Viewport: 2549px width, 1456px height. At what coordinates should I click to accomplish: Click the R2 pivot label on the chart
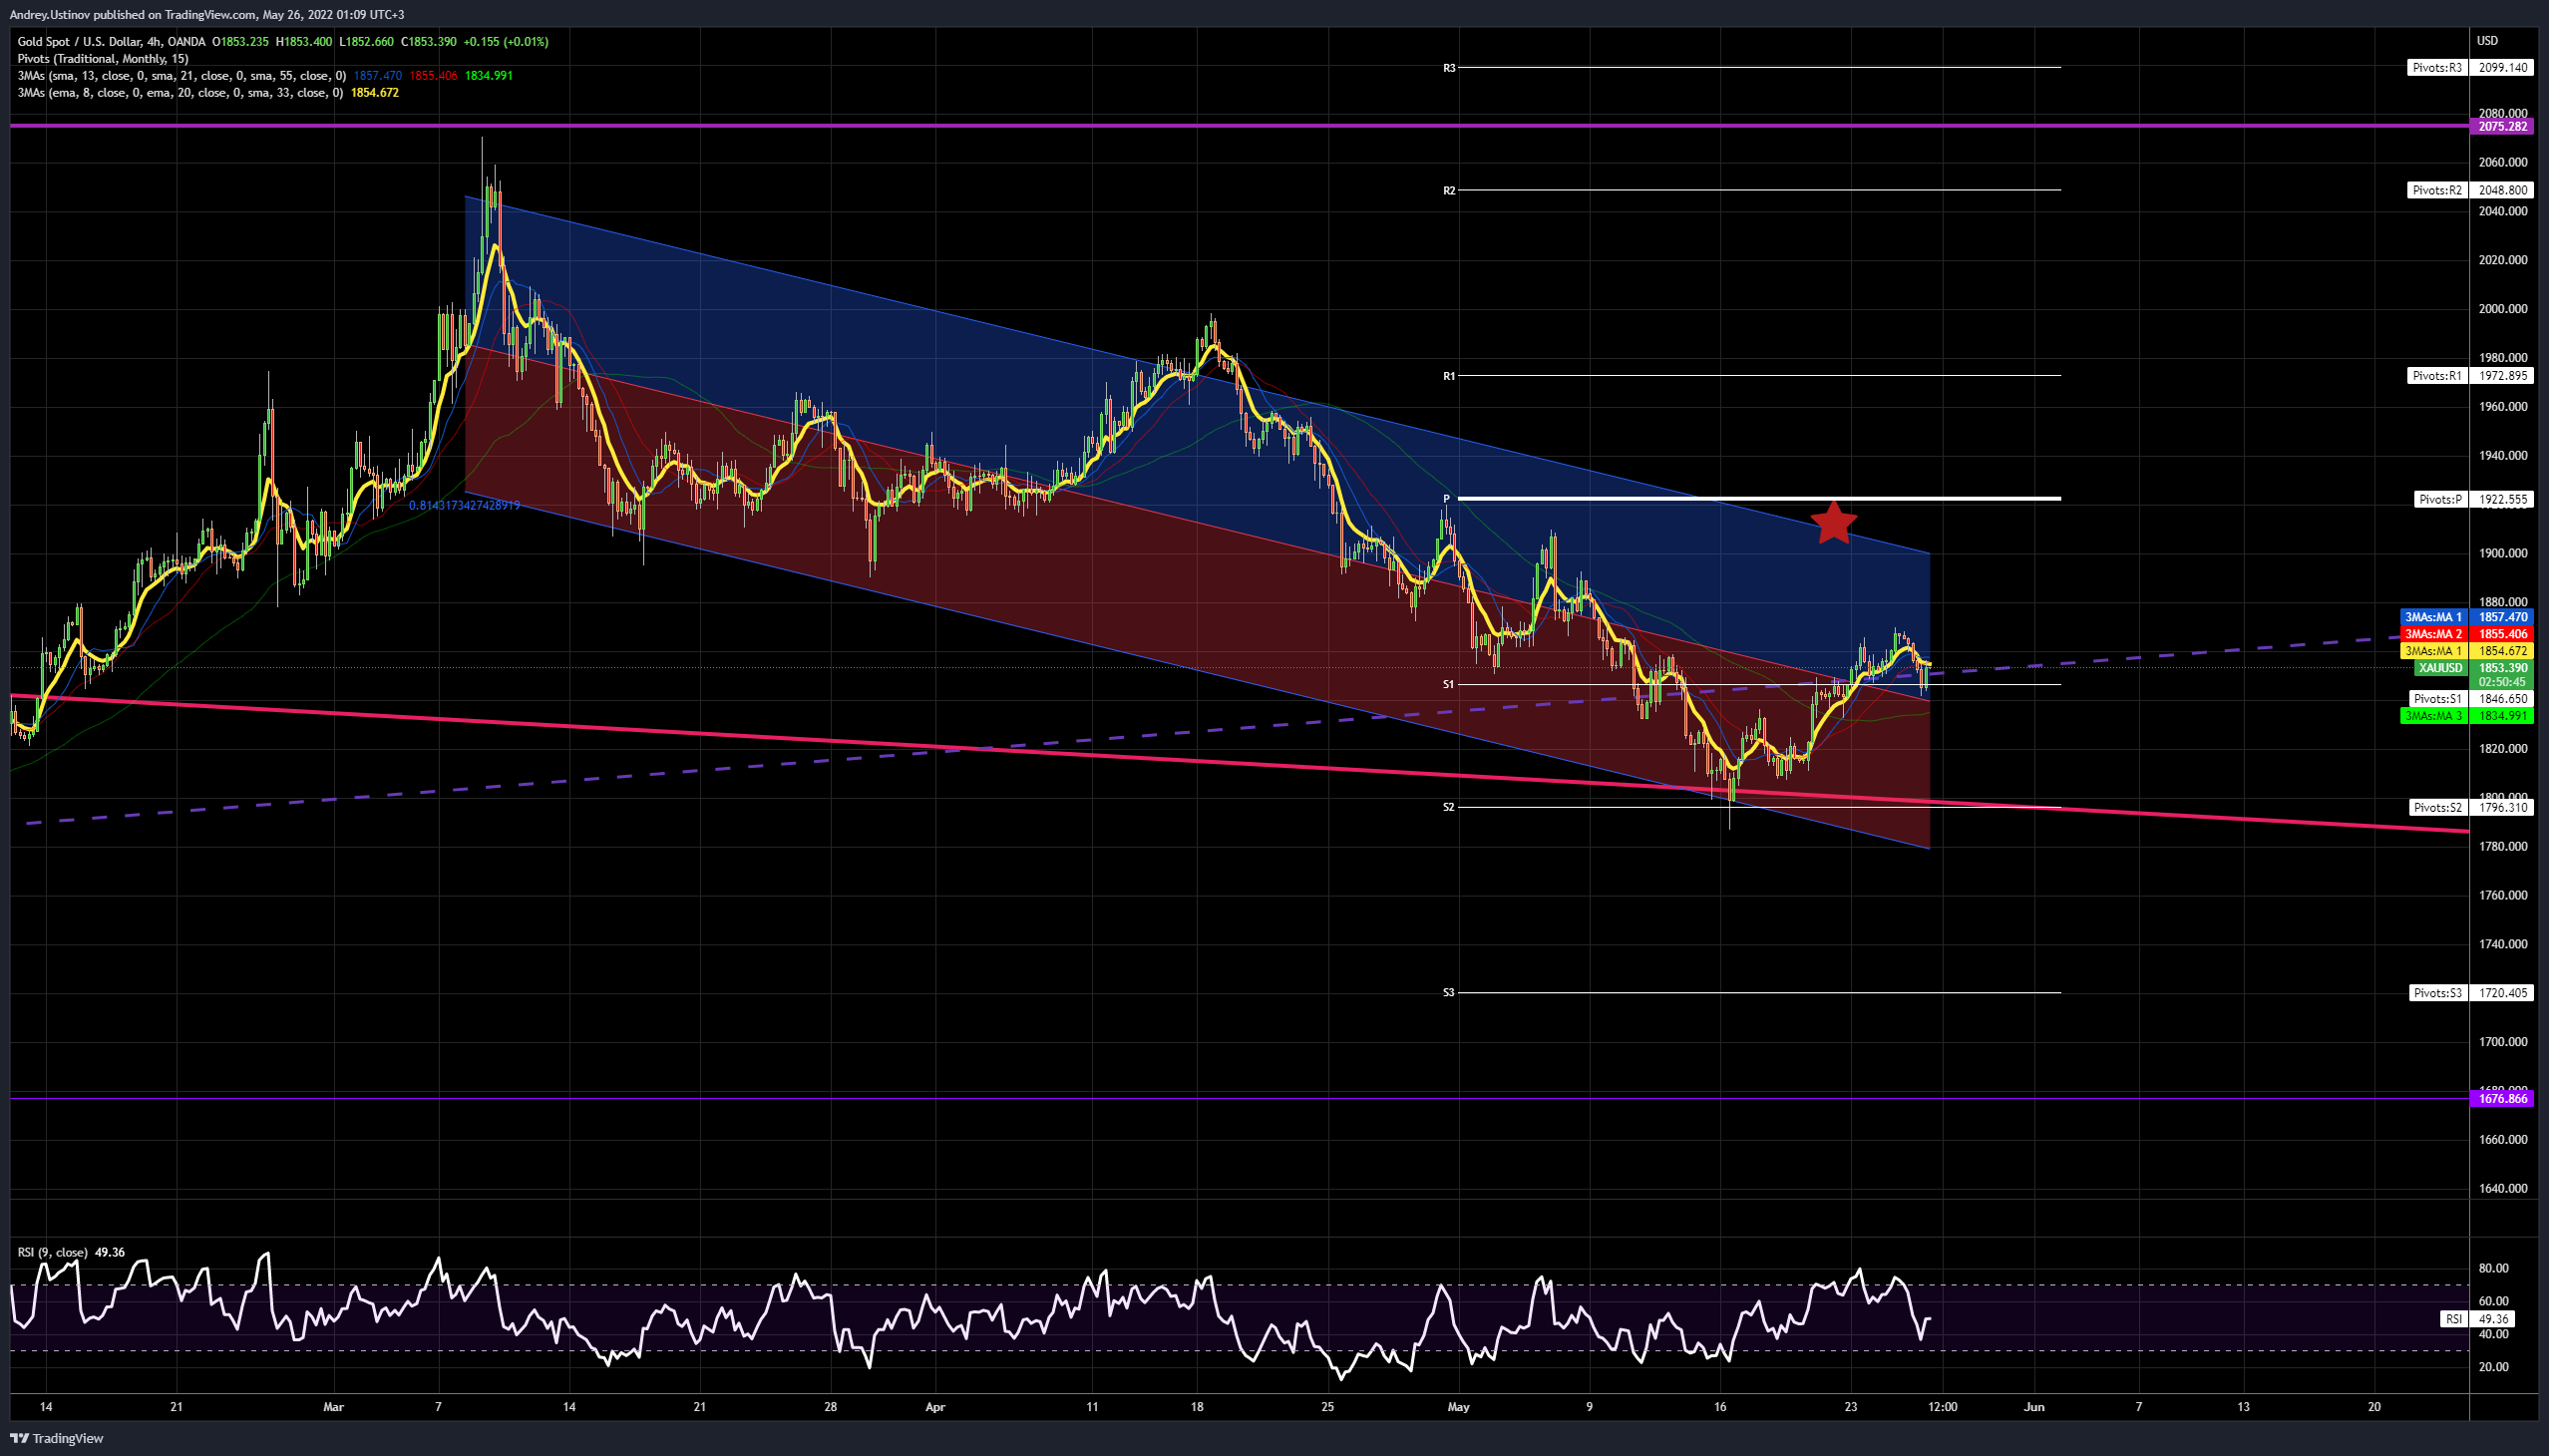tap(1449, 190)
